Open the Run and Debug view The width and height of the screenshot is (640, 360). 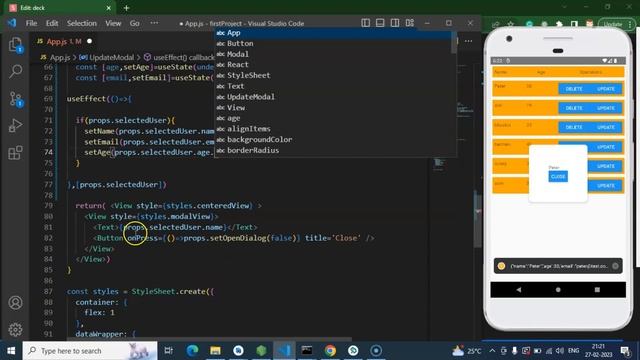16,126
